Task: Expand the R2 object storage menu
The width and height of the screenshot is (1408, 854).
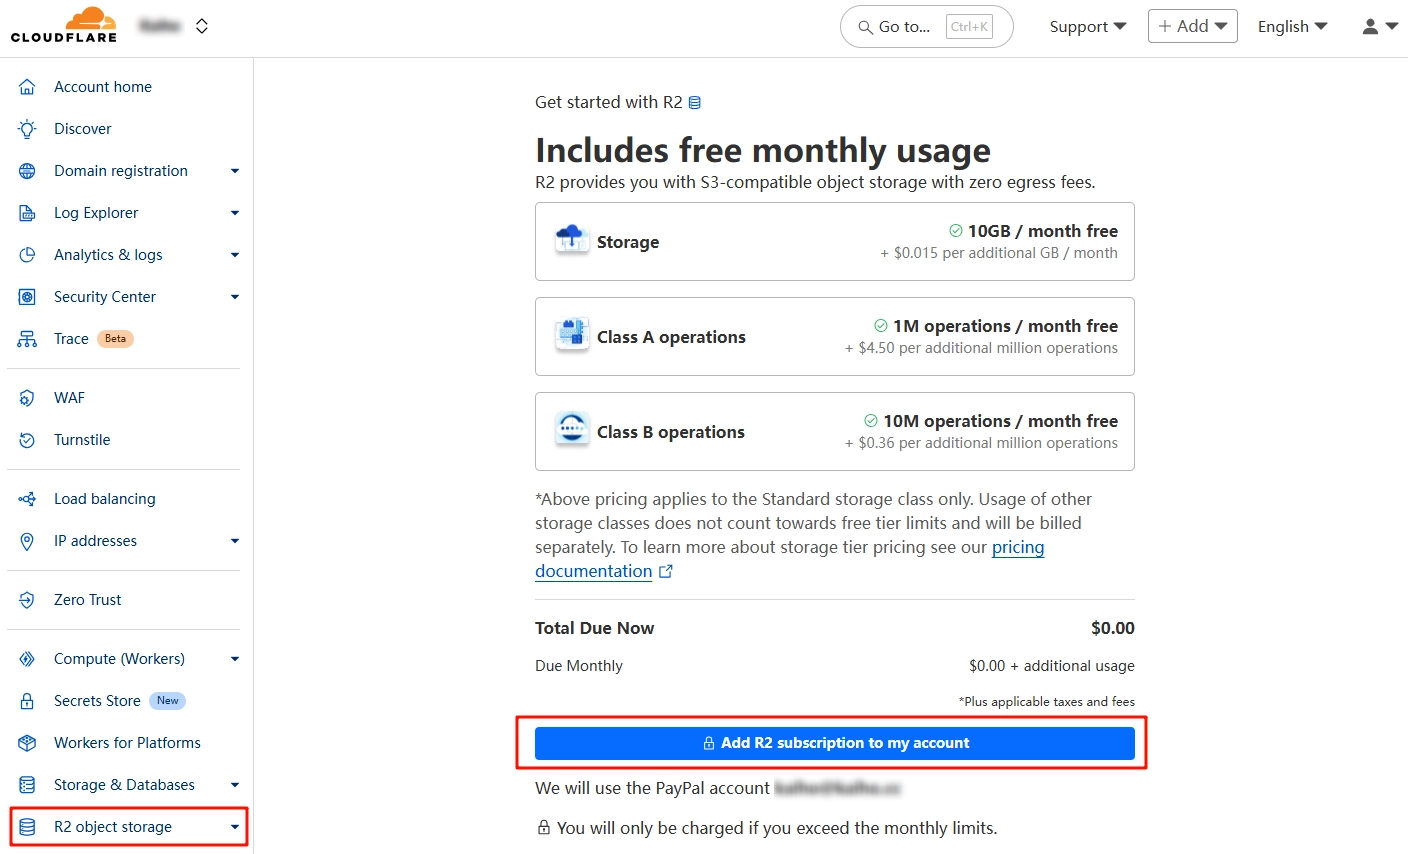Action: [235, 827]
